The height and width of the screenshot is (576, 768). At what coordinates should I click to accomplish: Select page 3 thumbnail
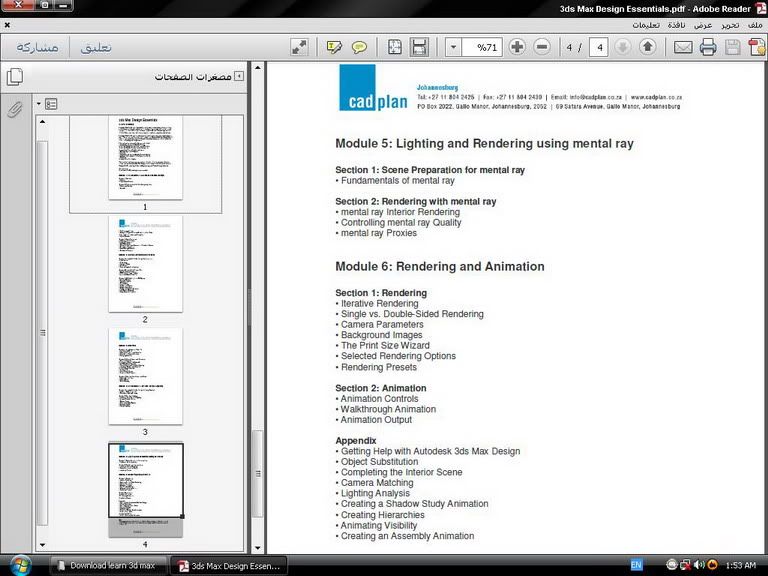point(145,376)
